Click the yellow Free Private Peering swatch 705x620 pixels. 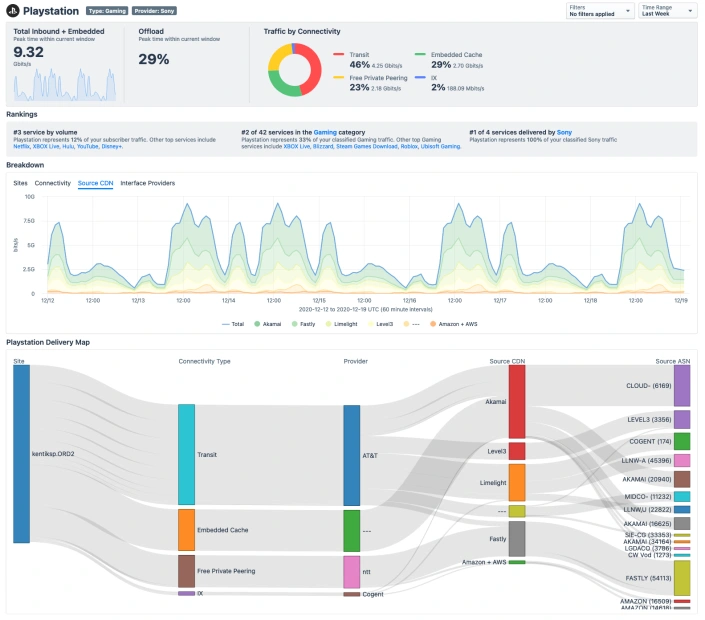339,78
